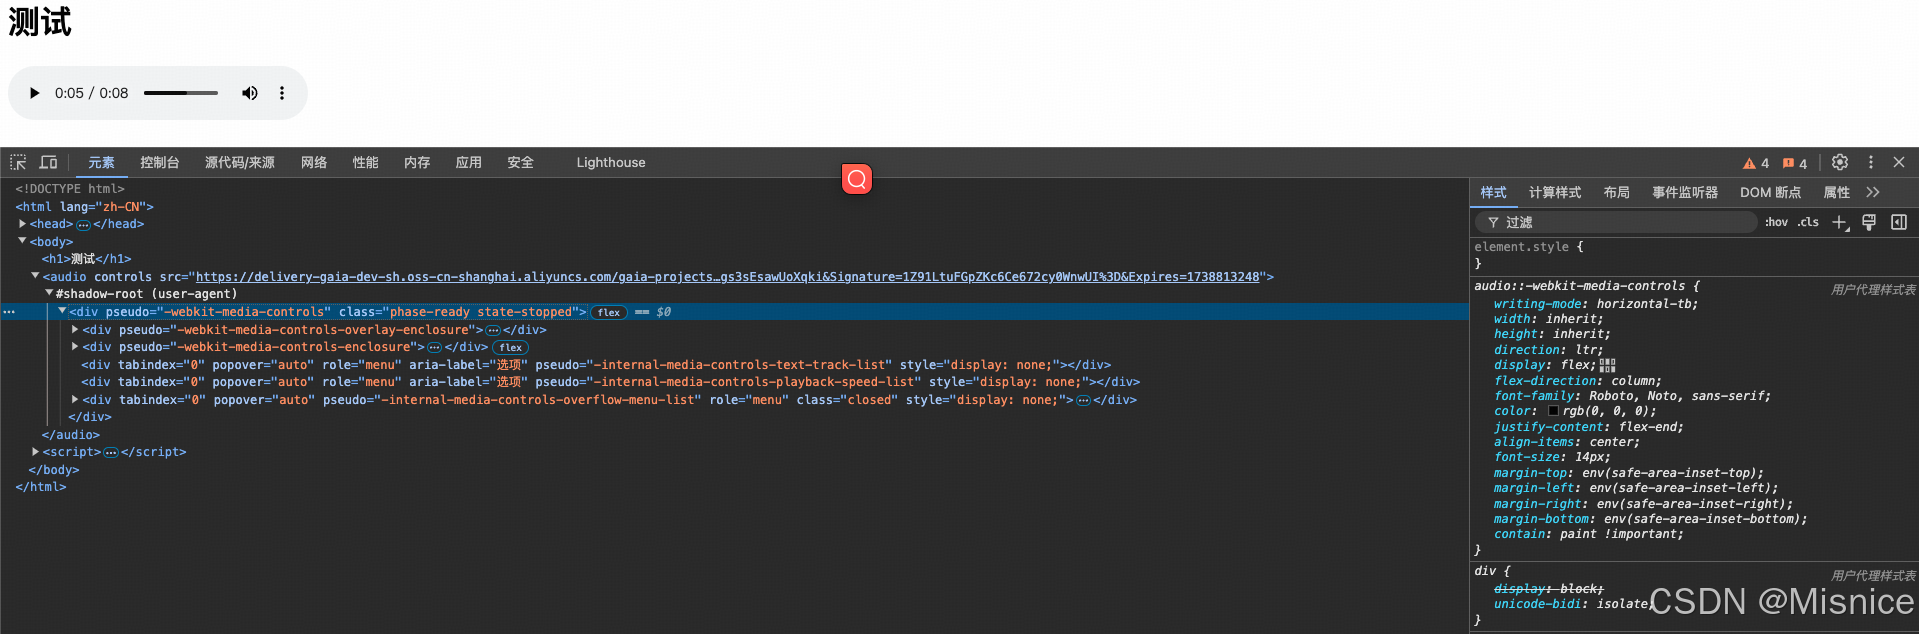This screenshot has height=634, width=1919.
Task: Click the element.style rule block
Action: point(1694,255)
